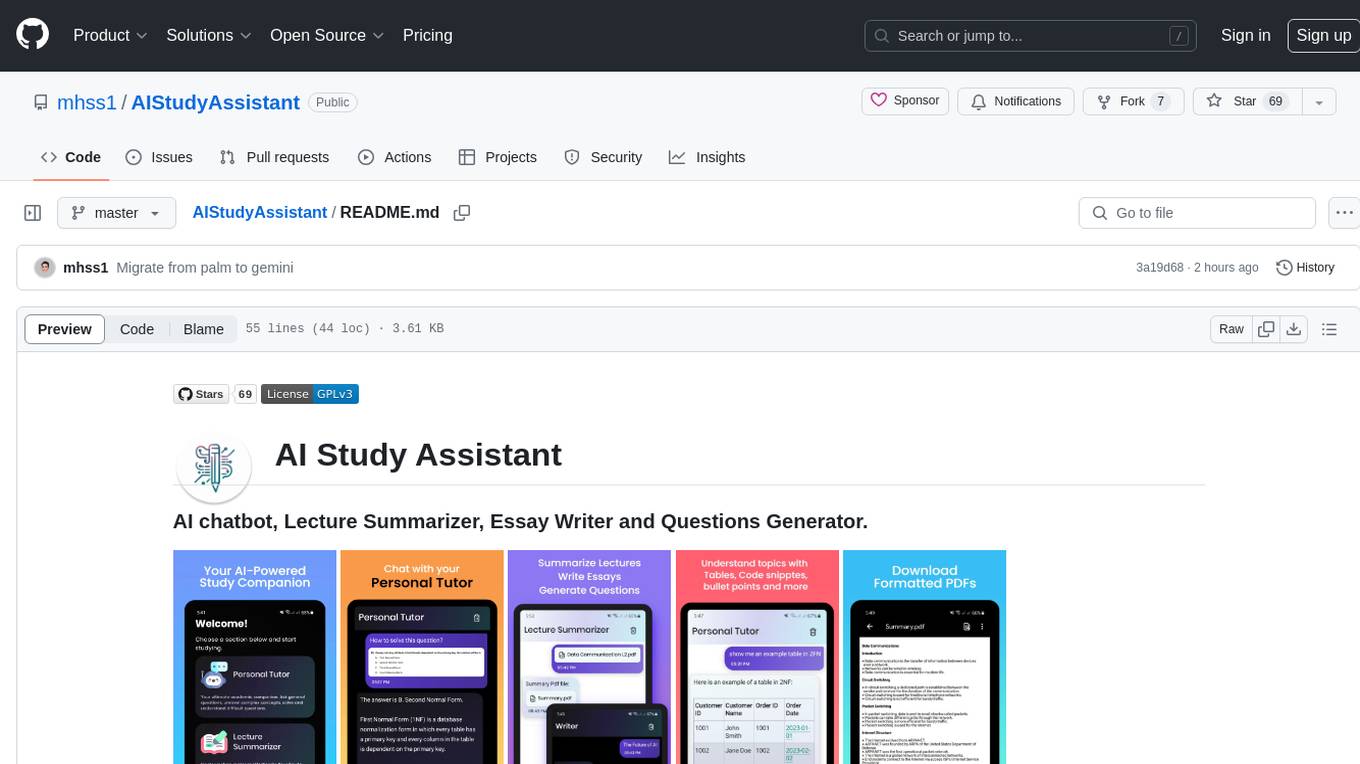Click the fork count 7

pyautogui.click(x=1160, y=101)
